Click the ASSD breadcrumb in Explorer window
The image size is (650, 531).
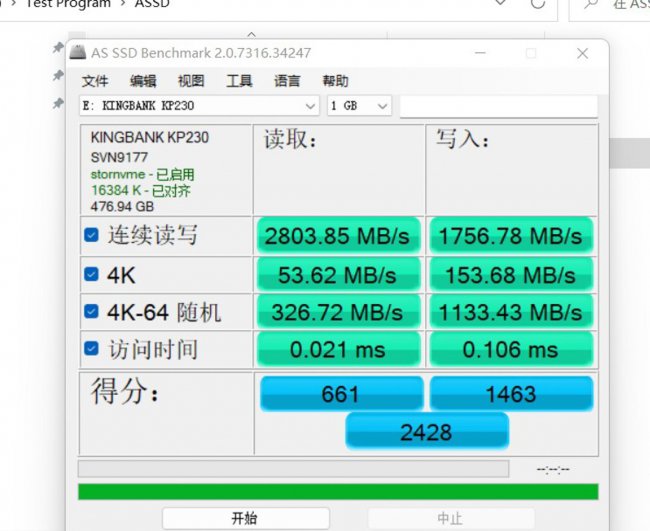coord(152,4)
